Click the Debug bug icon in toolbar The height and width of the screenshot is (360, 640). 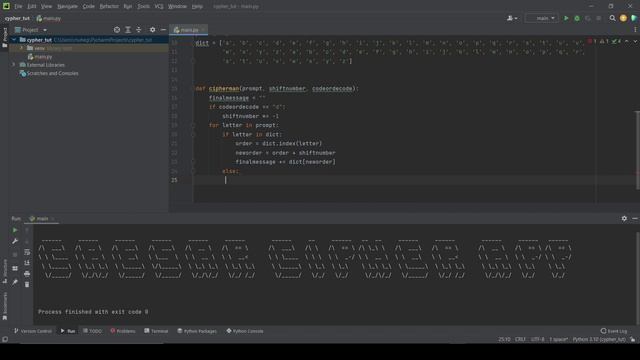click(x=577, y=18)
